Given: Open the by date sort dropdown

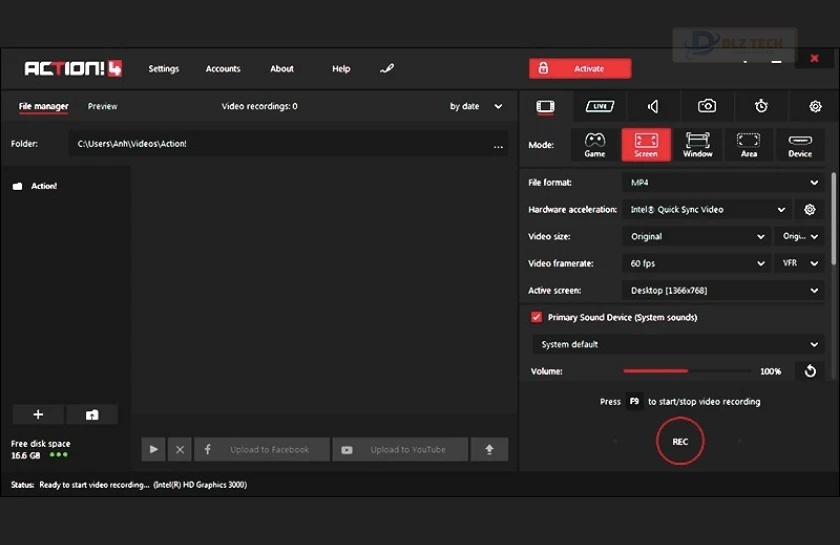Looking at the screenshot, I should [x=476, y=106].
